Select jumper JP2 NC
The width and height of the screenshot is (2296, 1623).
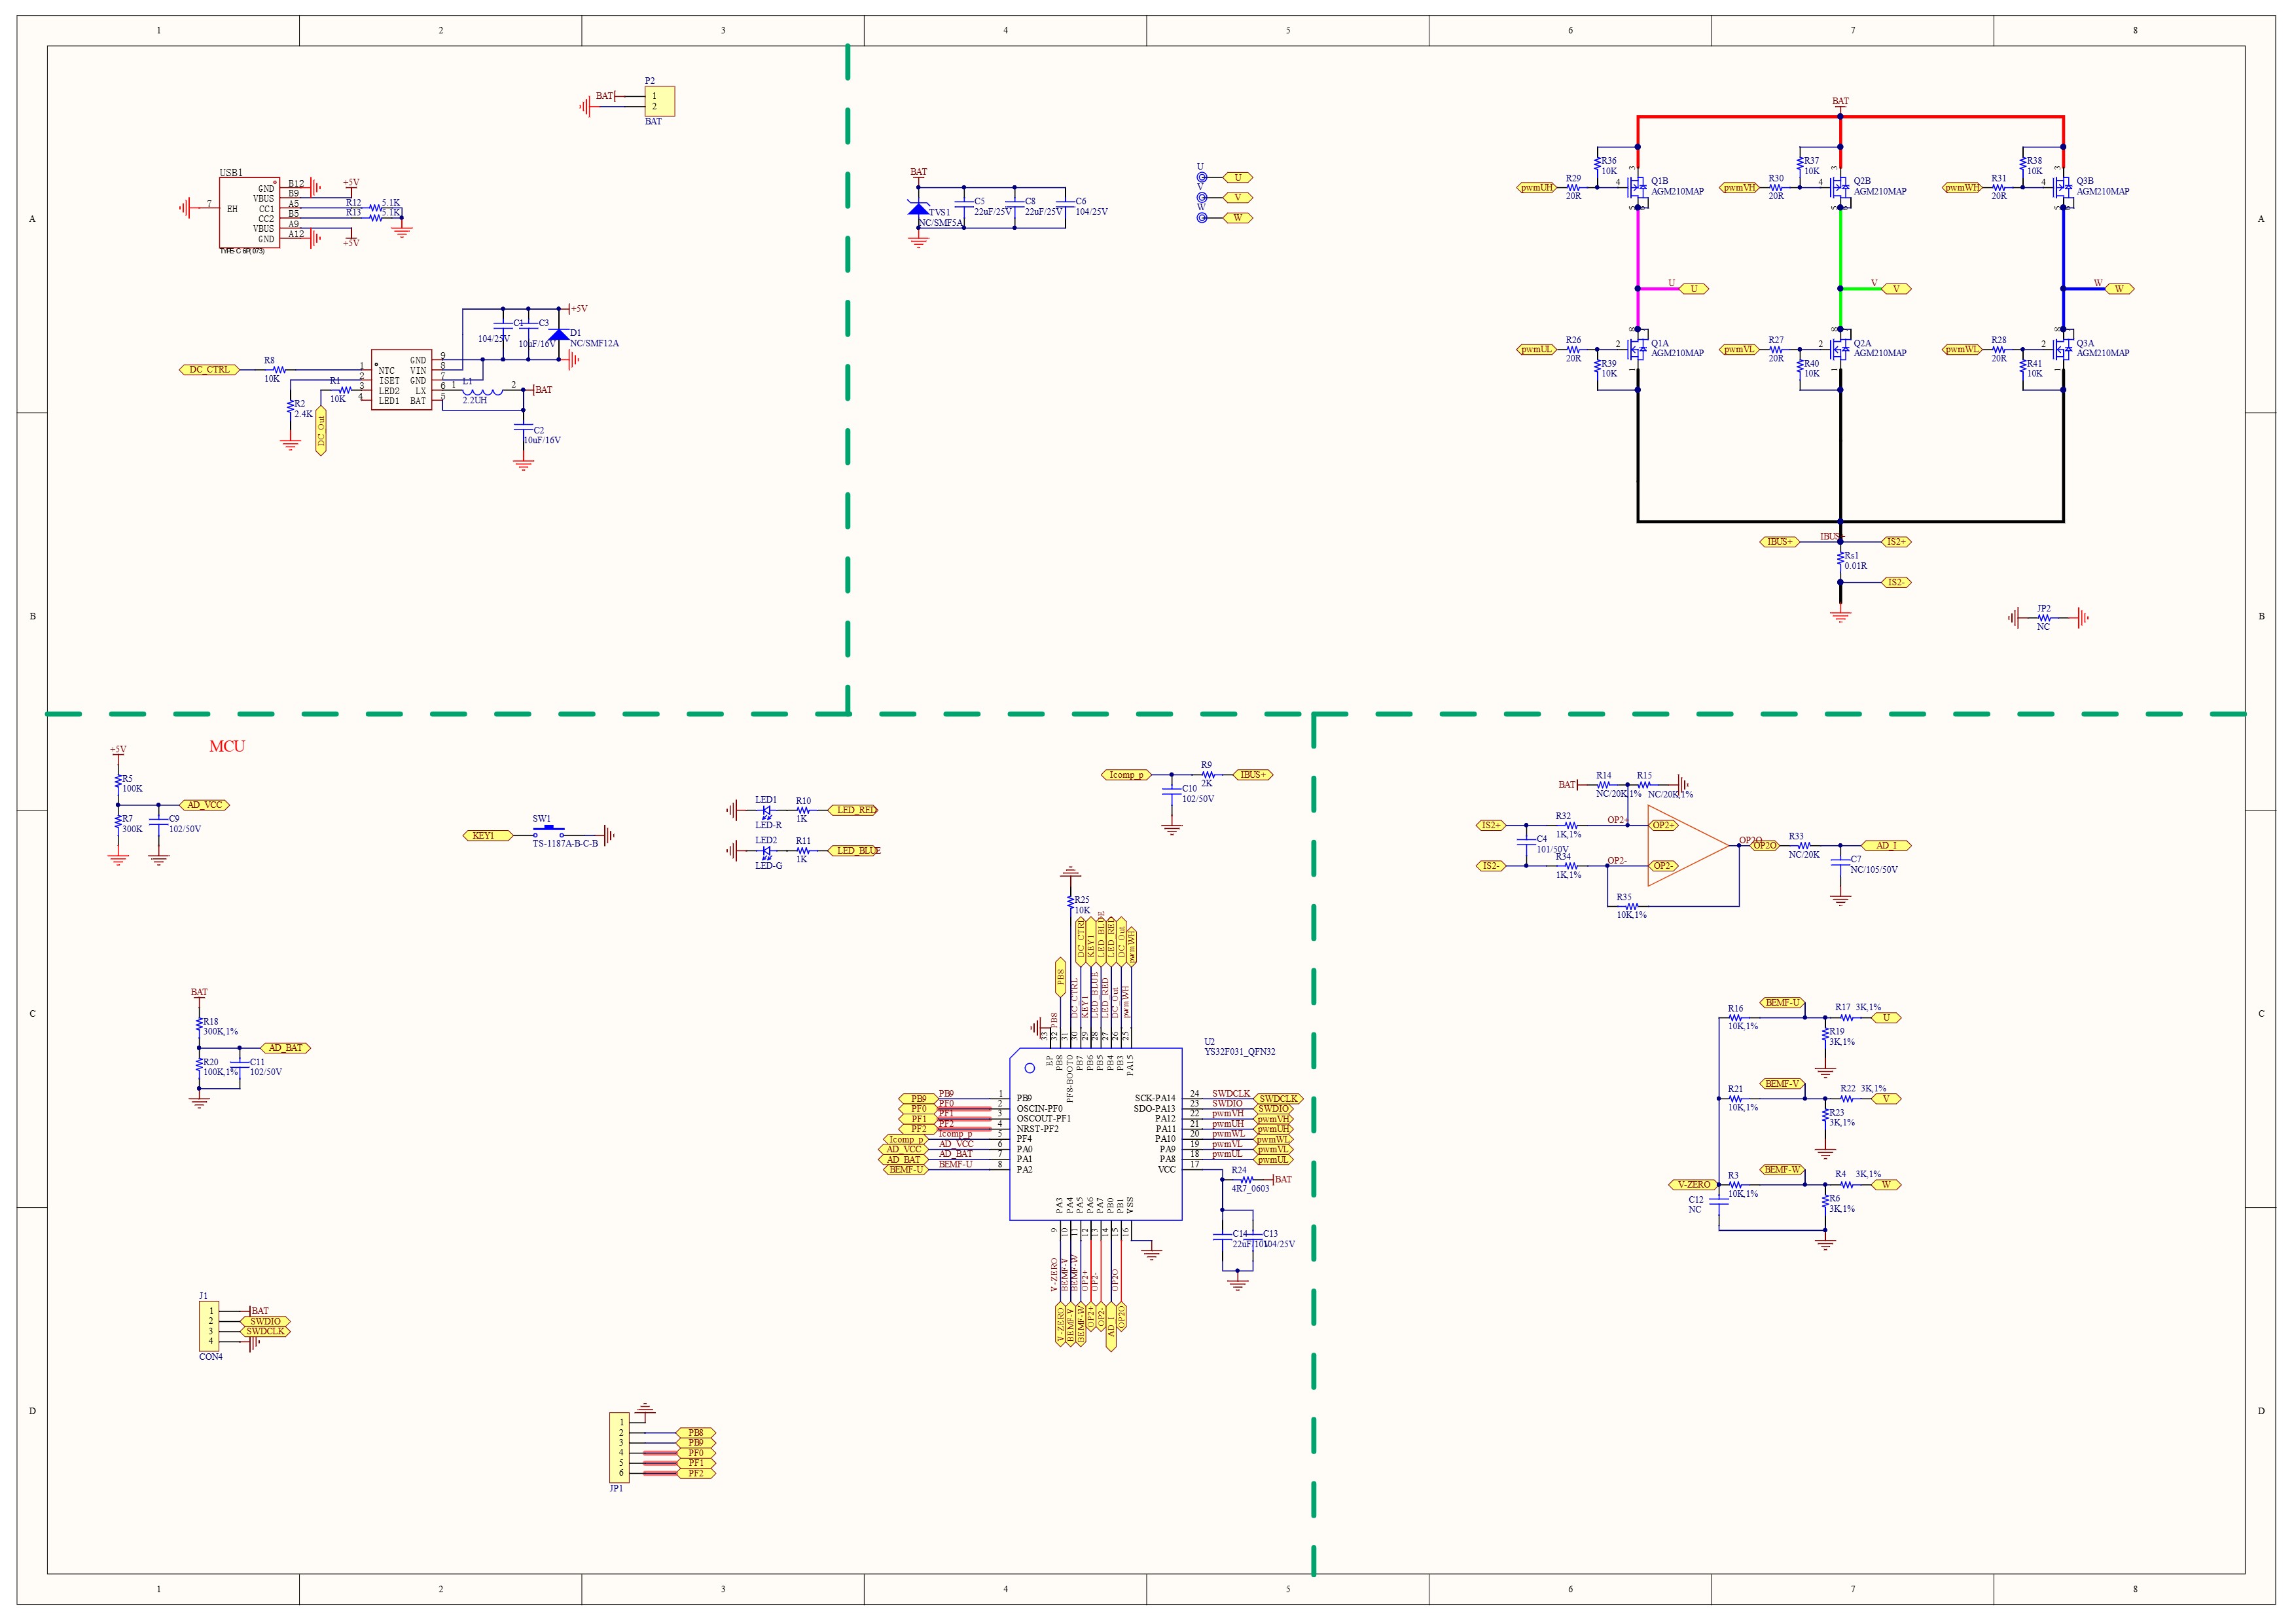point(2044,618)
